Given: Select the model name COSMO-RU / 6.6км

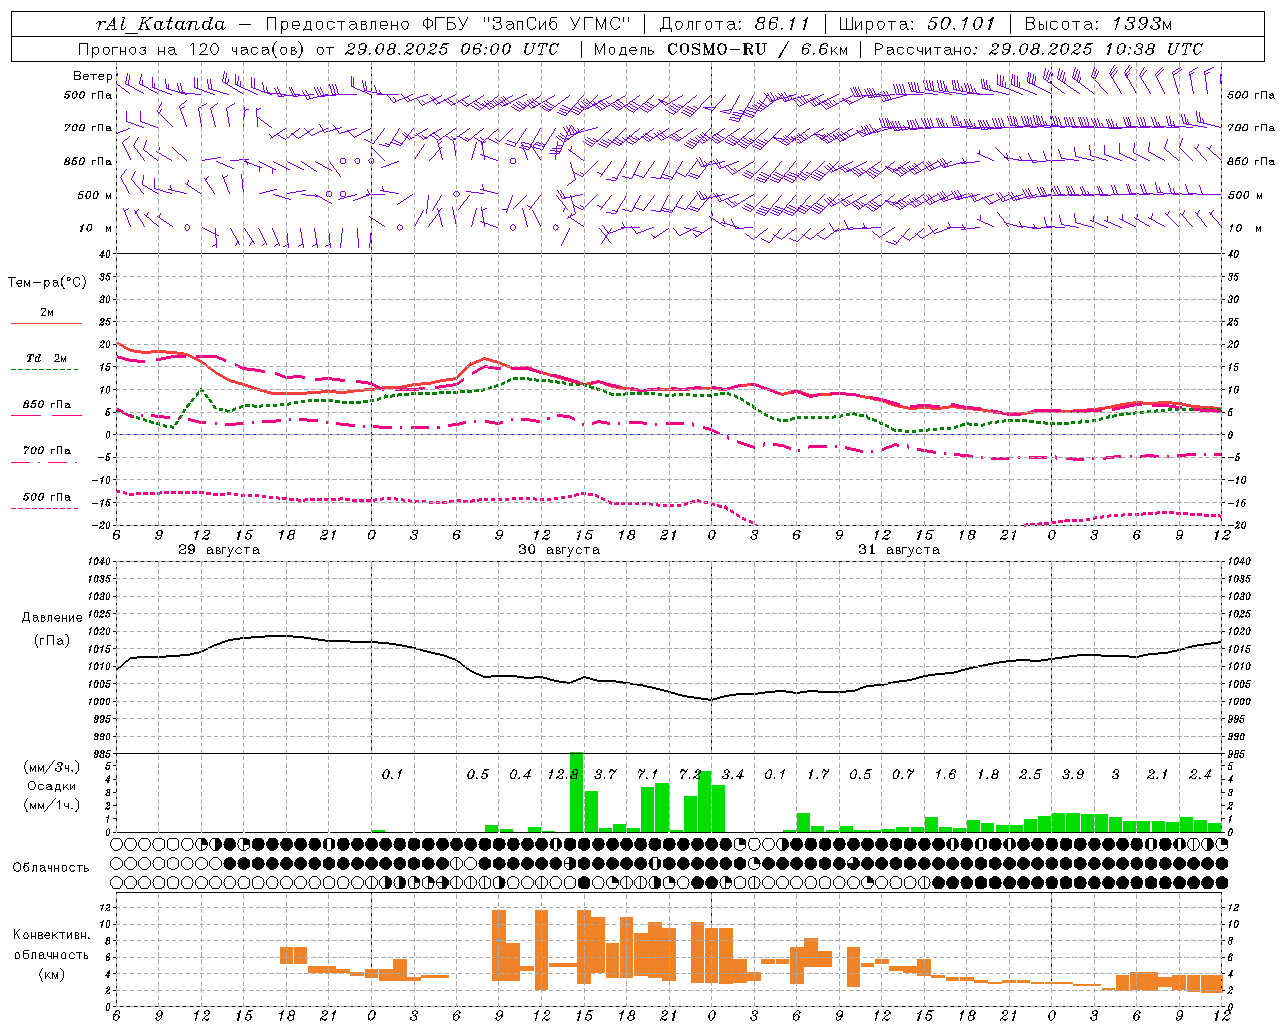Looking at the screenshot, I should pos(757,49).
